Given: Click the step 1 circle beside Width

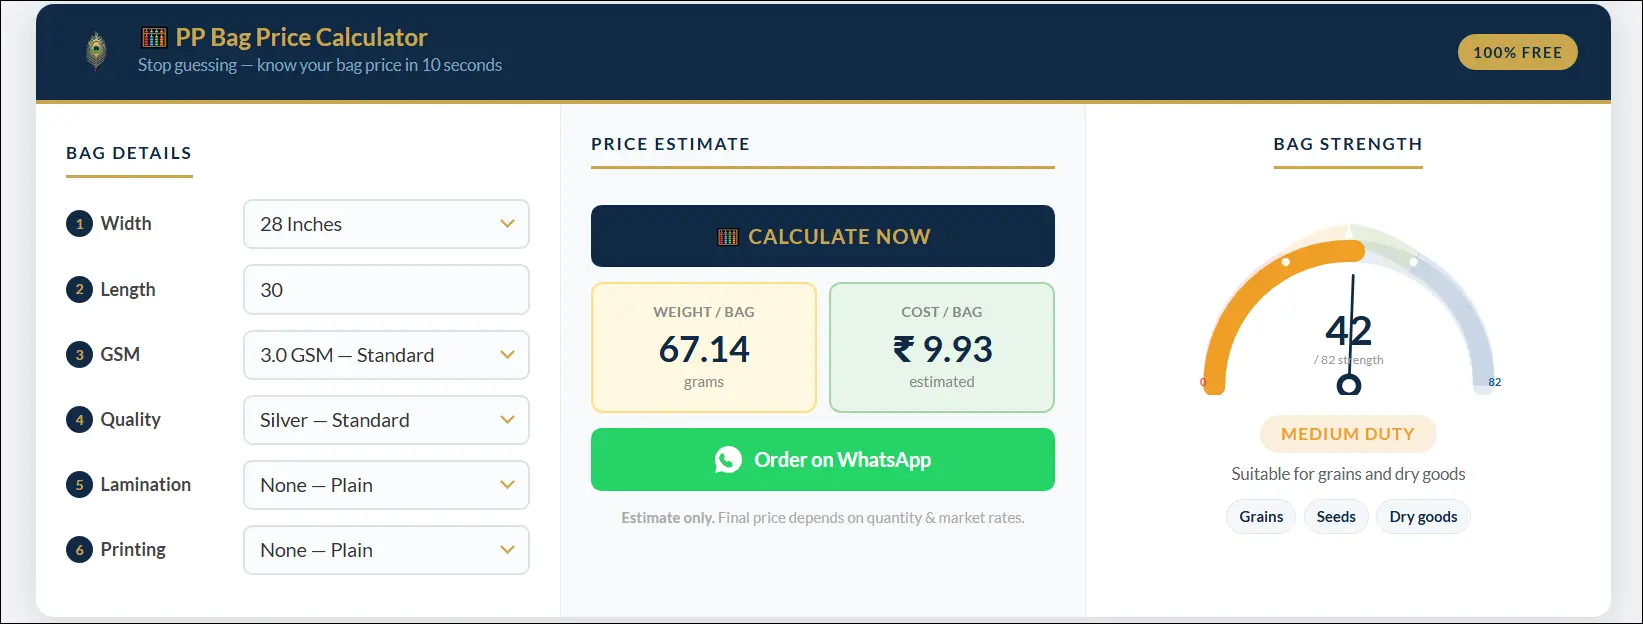Looking at the screenshot, I should pos(79,224).
